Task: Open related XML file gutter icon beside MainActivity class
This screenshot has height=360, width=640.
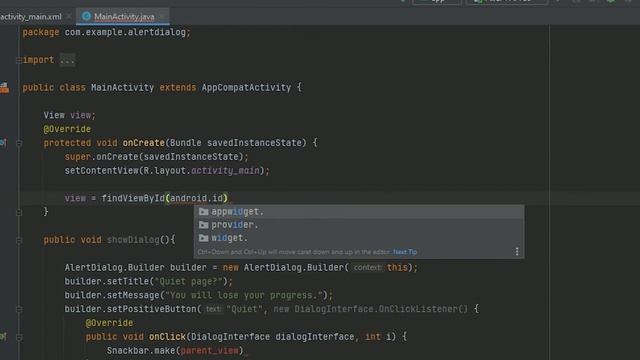Action: (x=4, y=88)
